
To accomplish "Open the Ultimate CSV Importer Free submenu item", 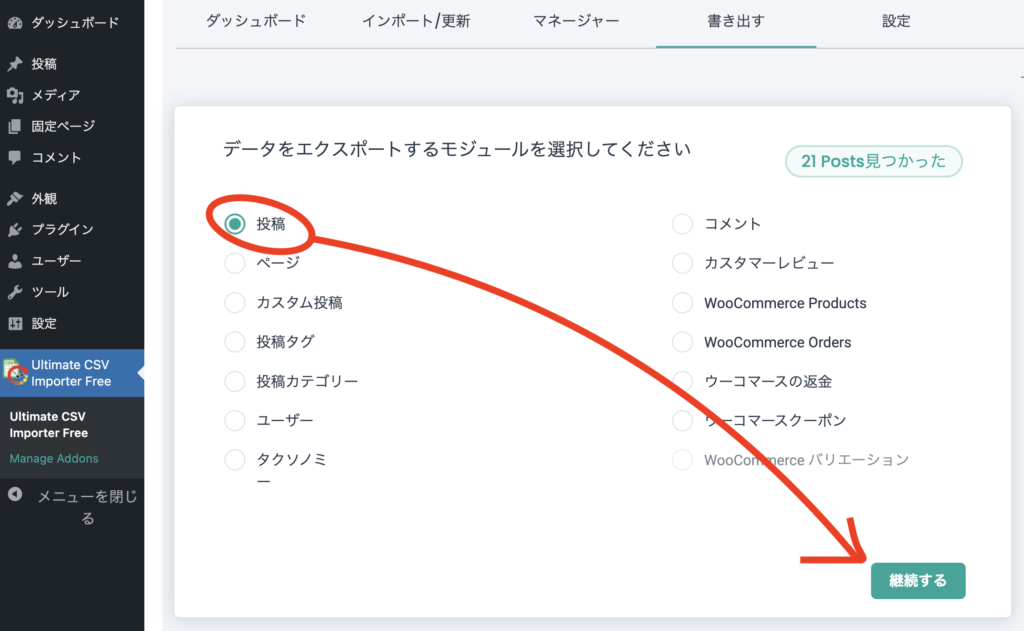I will pyautogui.click(x=49, y=425).
